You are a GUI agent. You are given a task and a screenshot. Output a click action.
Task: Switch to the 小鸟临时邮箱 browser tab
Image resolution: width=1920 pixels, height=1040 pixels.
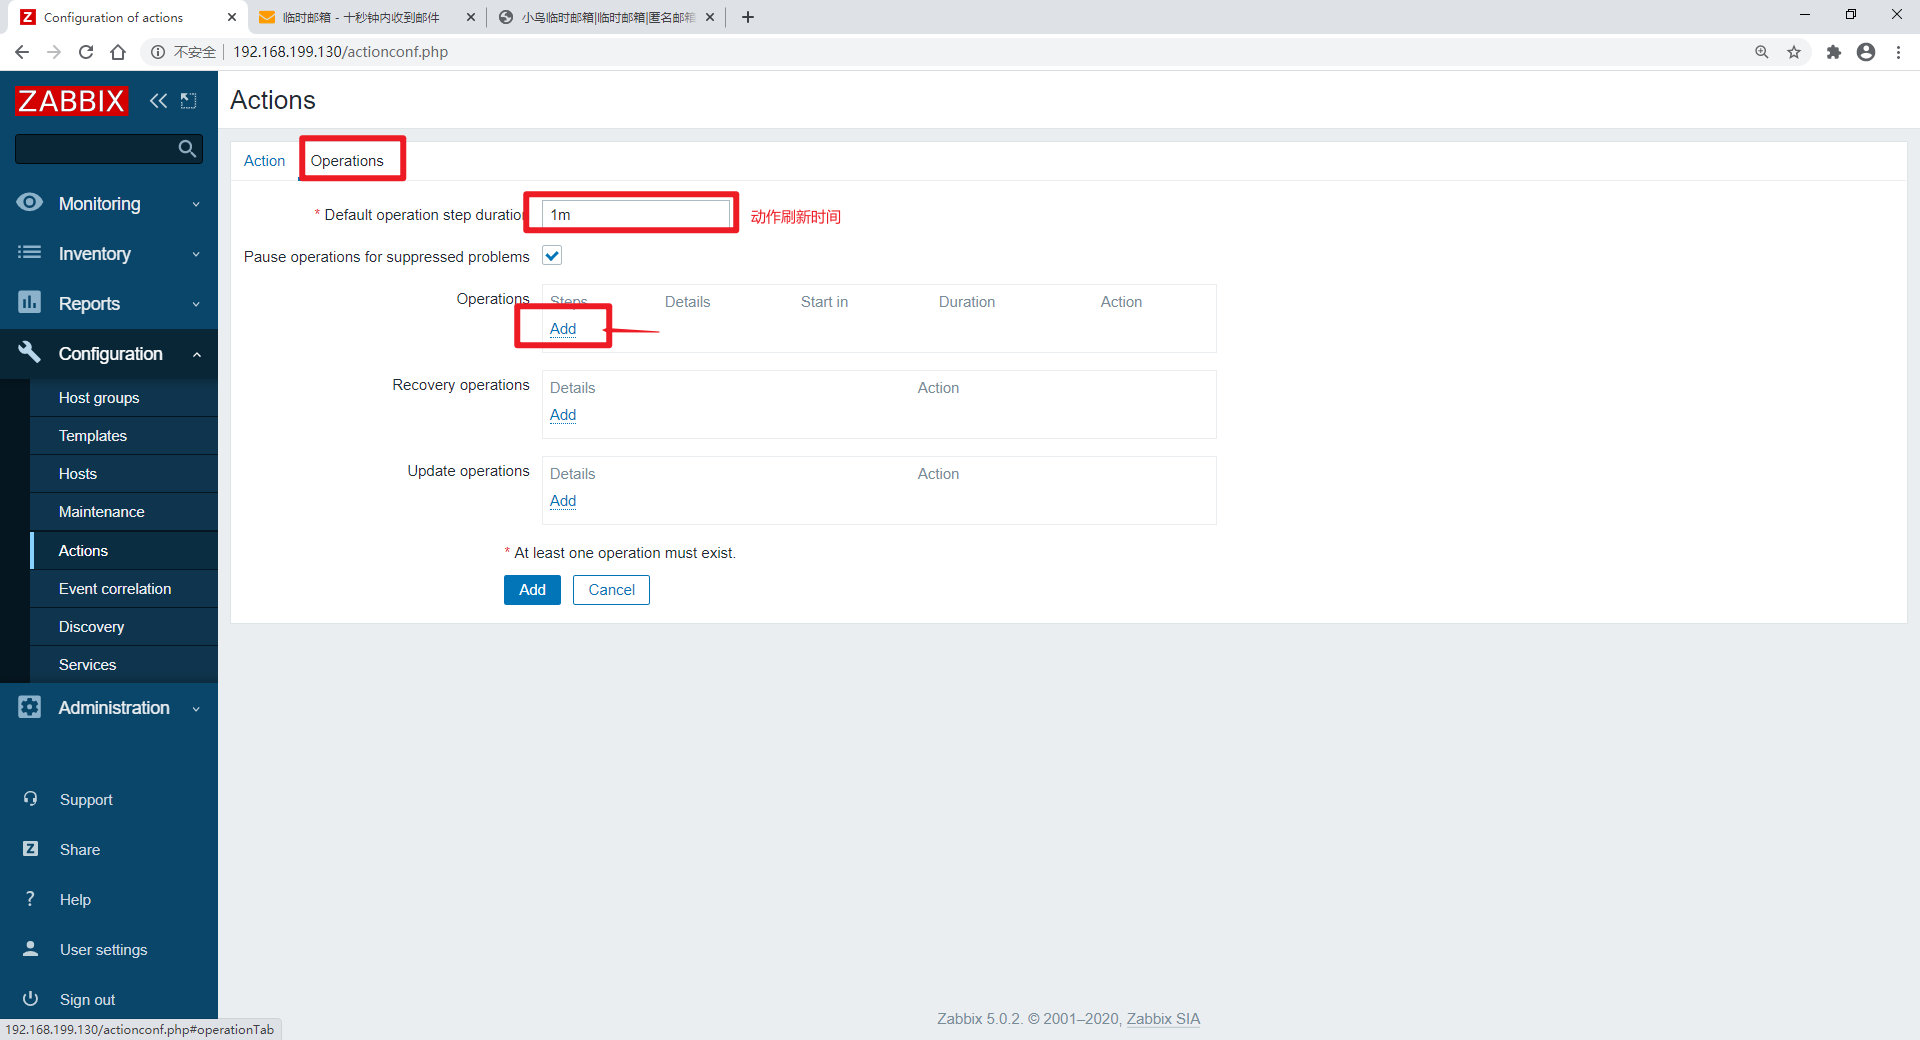(608, 17)
